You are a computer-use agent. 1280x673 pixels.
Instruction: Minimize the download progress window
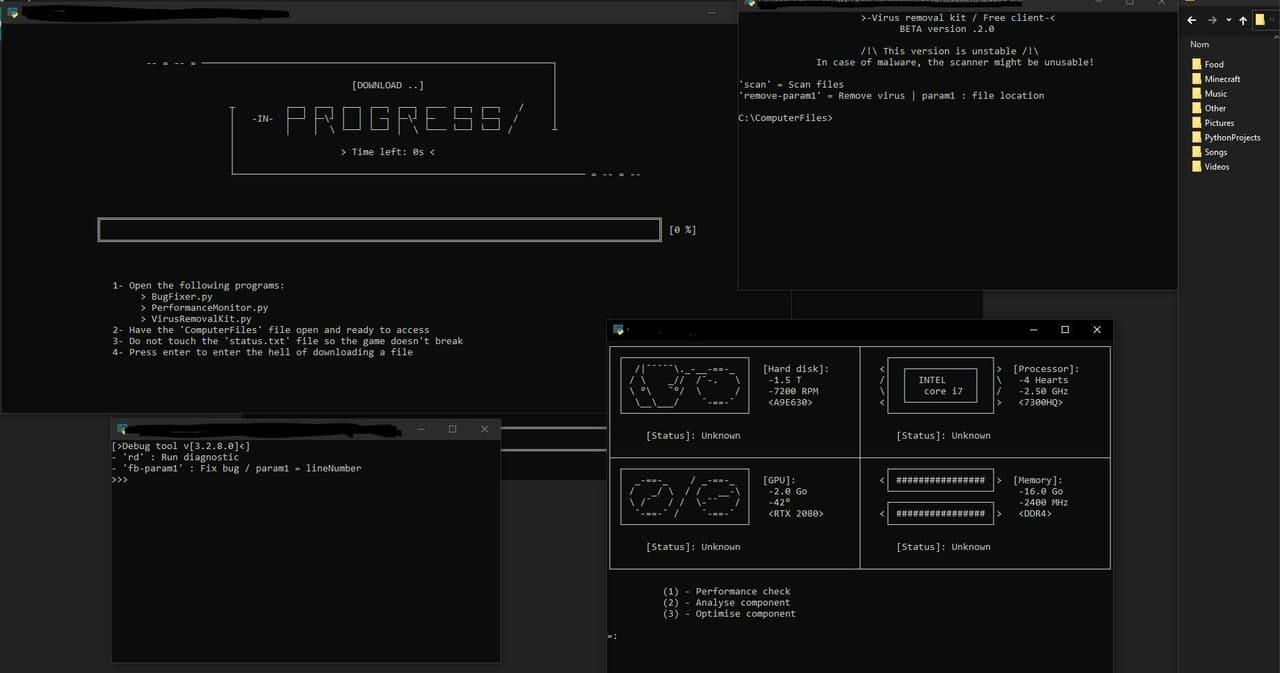click(712, 12)
